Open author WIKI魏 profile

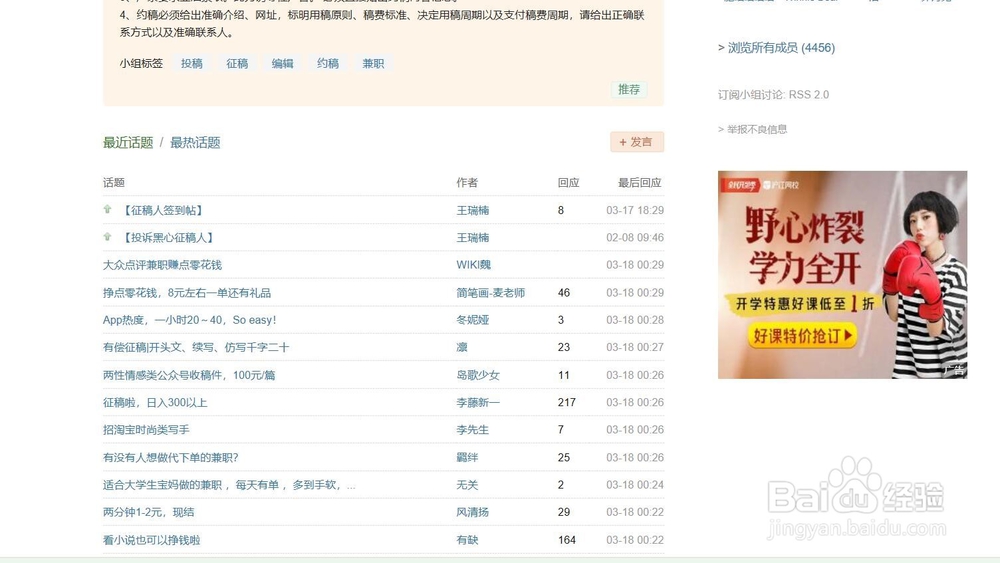pyautogui.click(x=473, y=265)
